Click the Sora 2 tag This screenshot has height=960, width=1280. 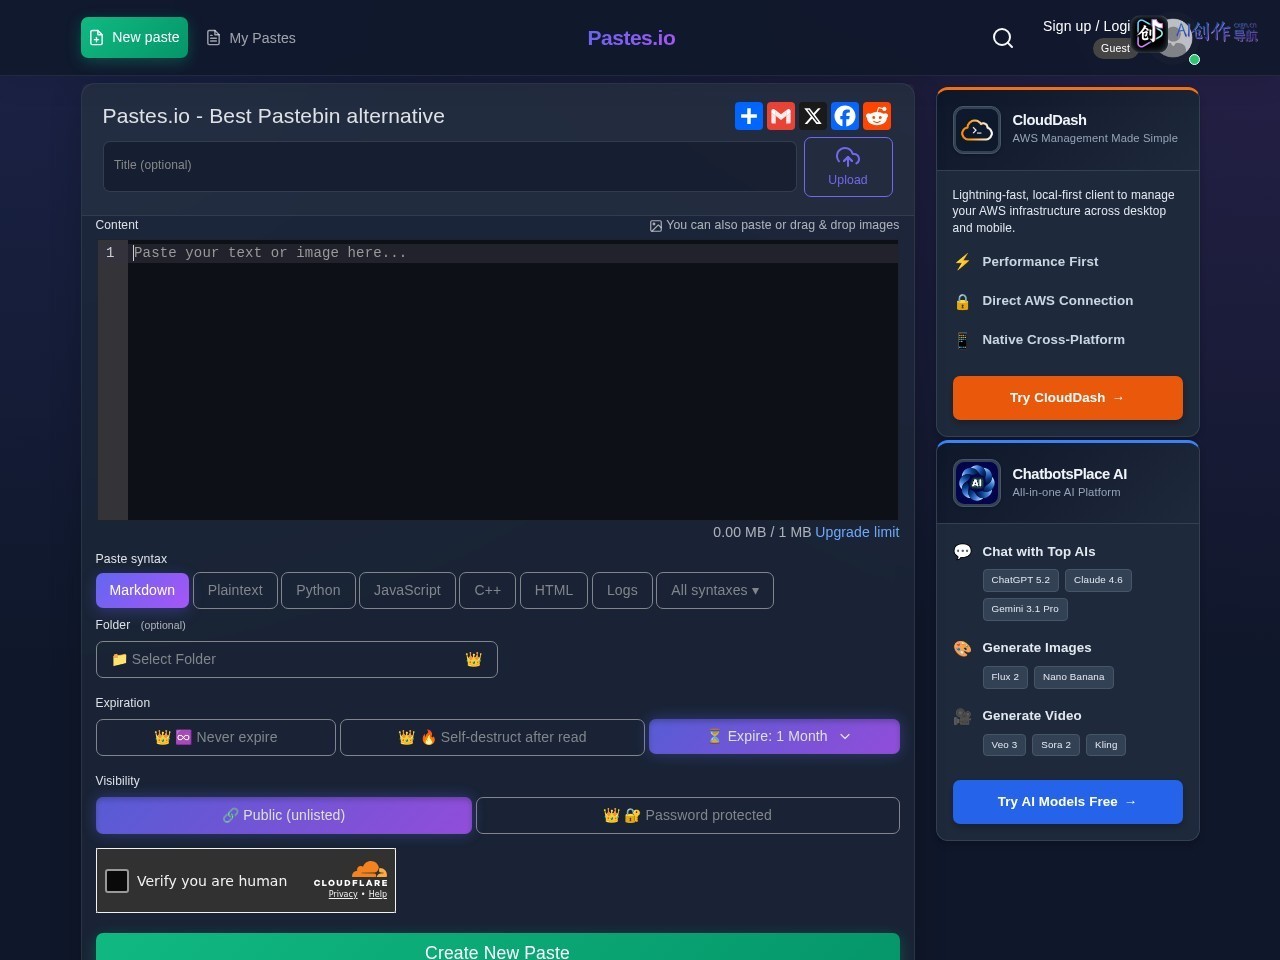(1056, 745)
